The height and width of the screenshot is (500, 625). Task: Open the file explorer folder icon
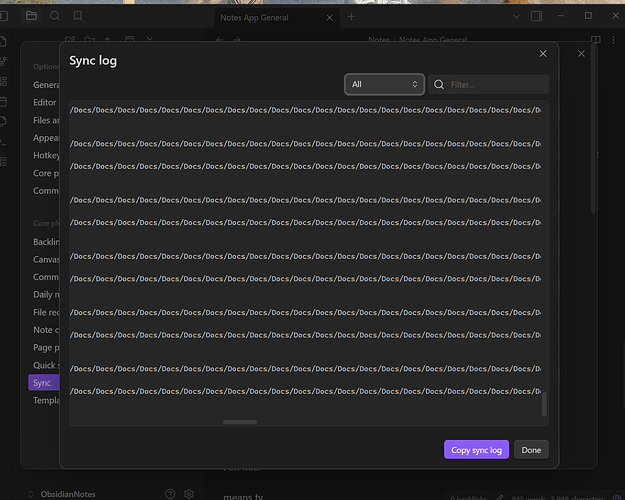(x=32, y=17)
